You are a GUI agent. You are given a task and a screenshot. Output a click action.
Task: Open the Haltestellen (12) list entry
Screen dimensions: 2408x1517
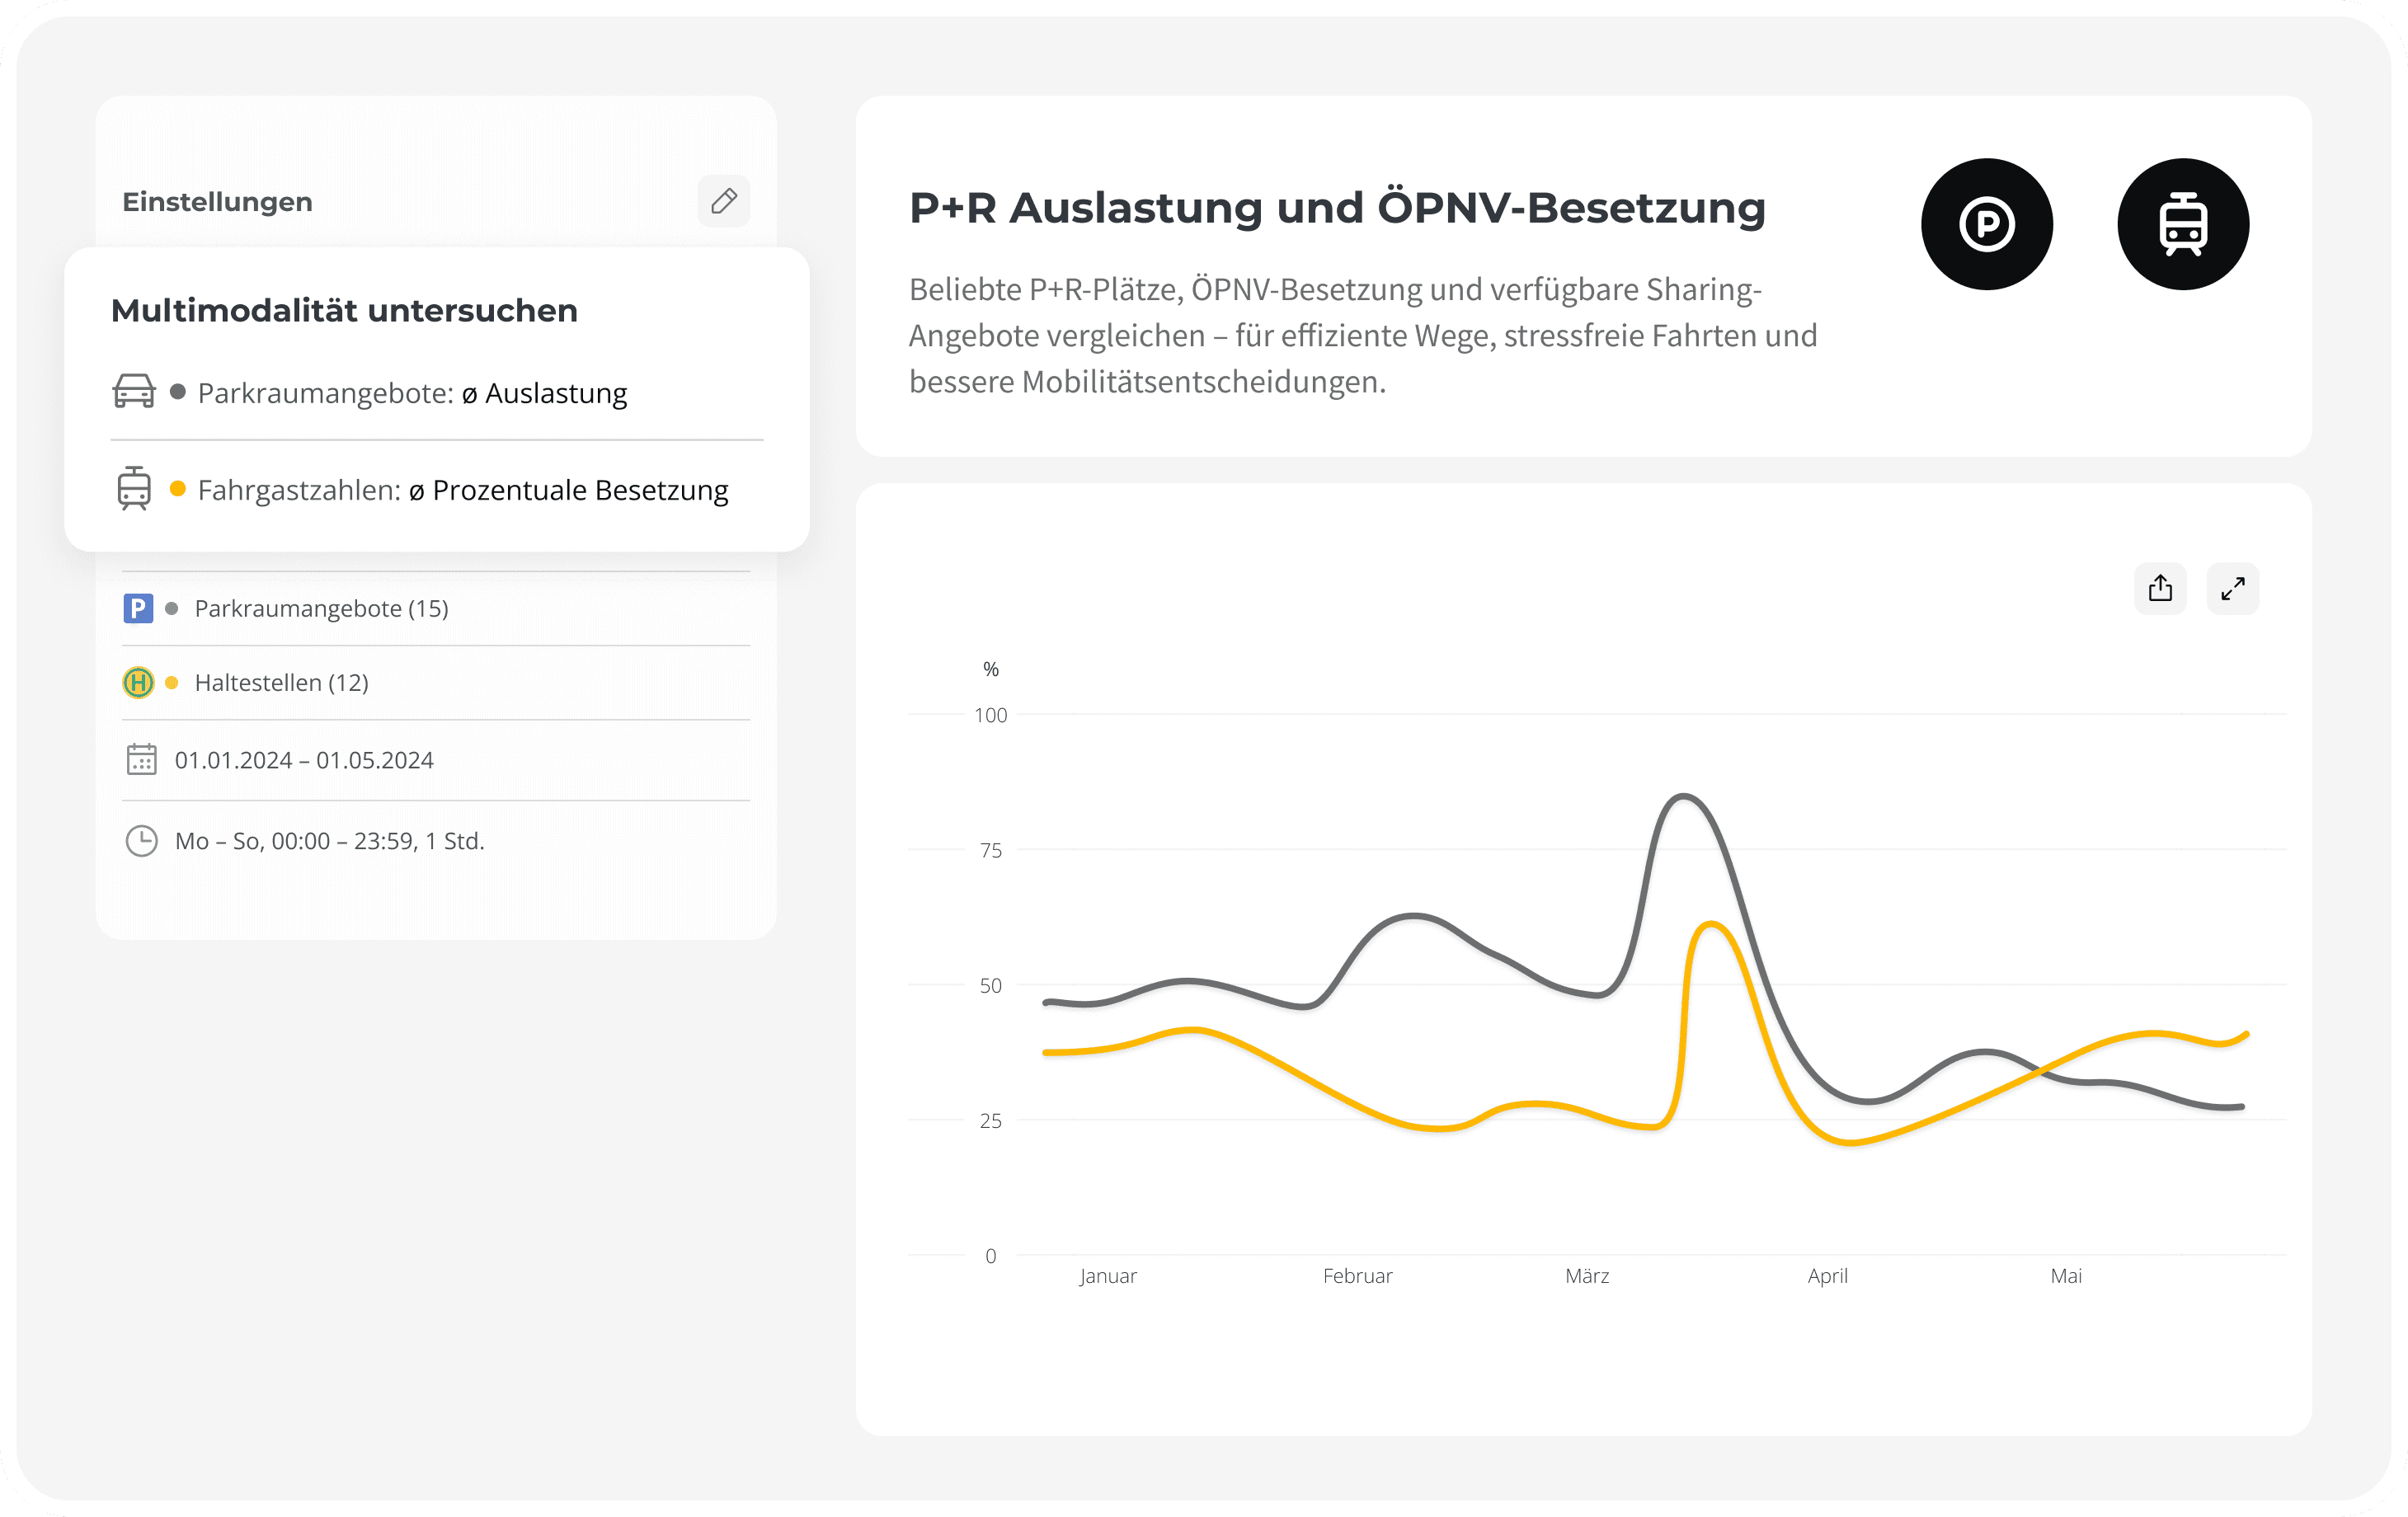pos(281,682)
